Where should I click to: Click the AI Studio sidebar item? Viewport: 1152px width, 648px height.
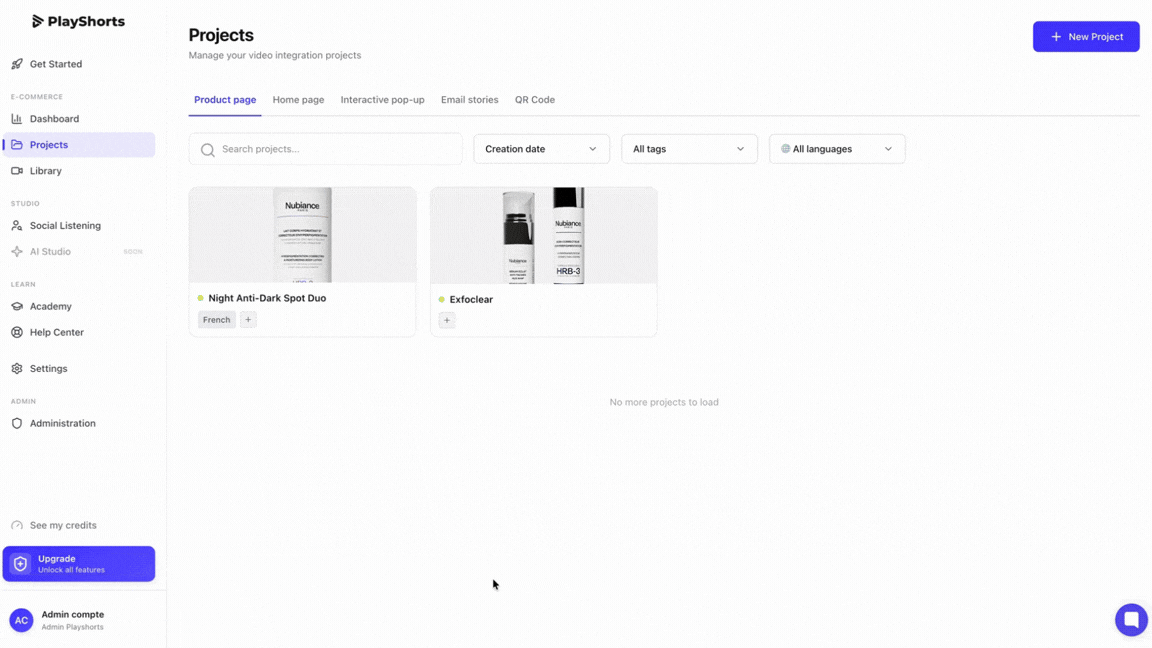pos(79,251)
